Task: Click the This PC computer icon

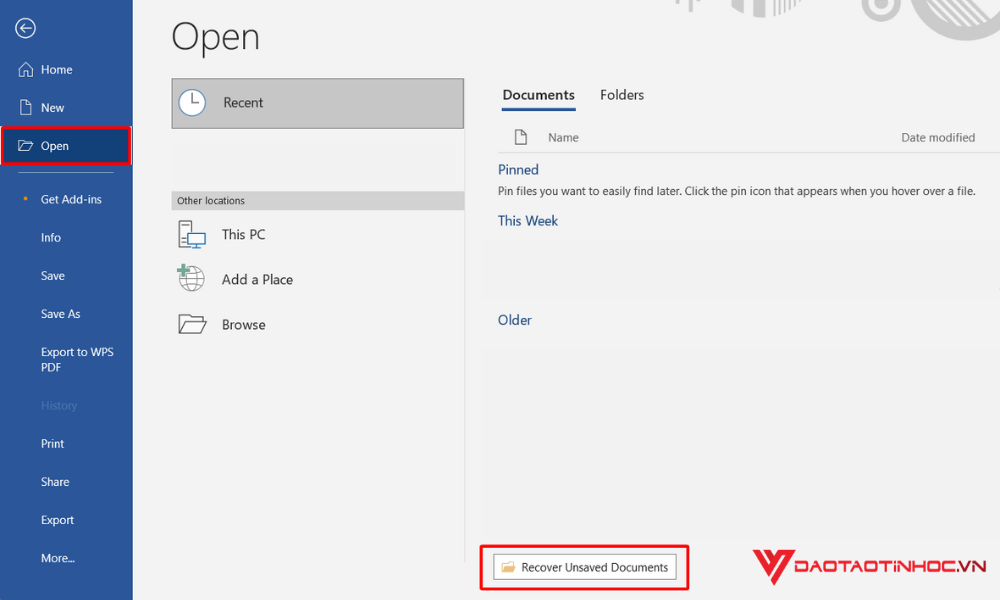Action: pos(191,235)
